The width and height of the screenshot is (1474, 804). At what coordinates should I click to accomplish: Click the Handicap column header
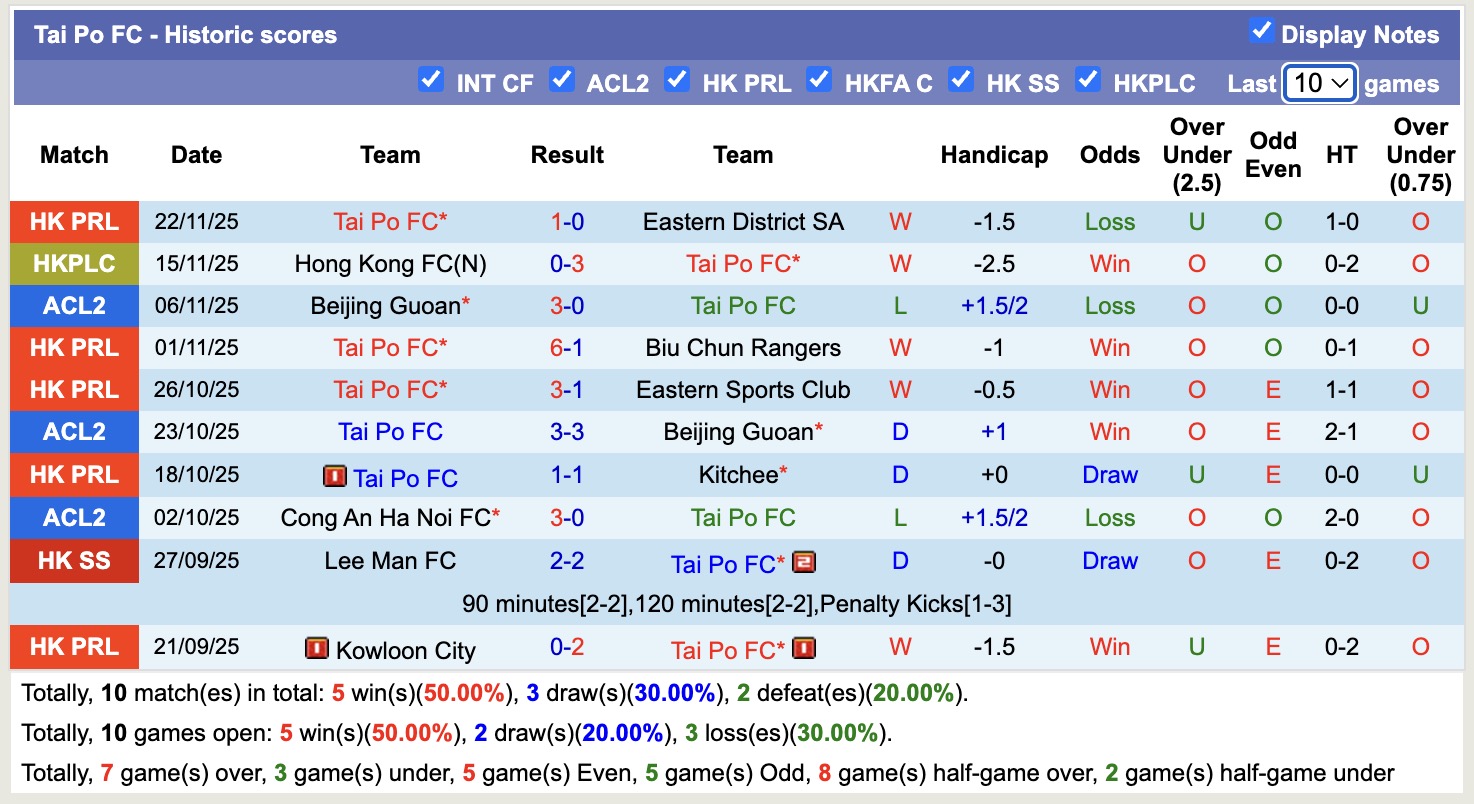993,155
